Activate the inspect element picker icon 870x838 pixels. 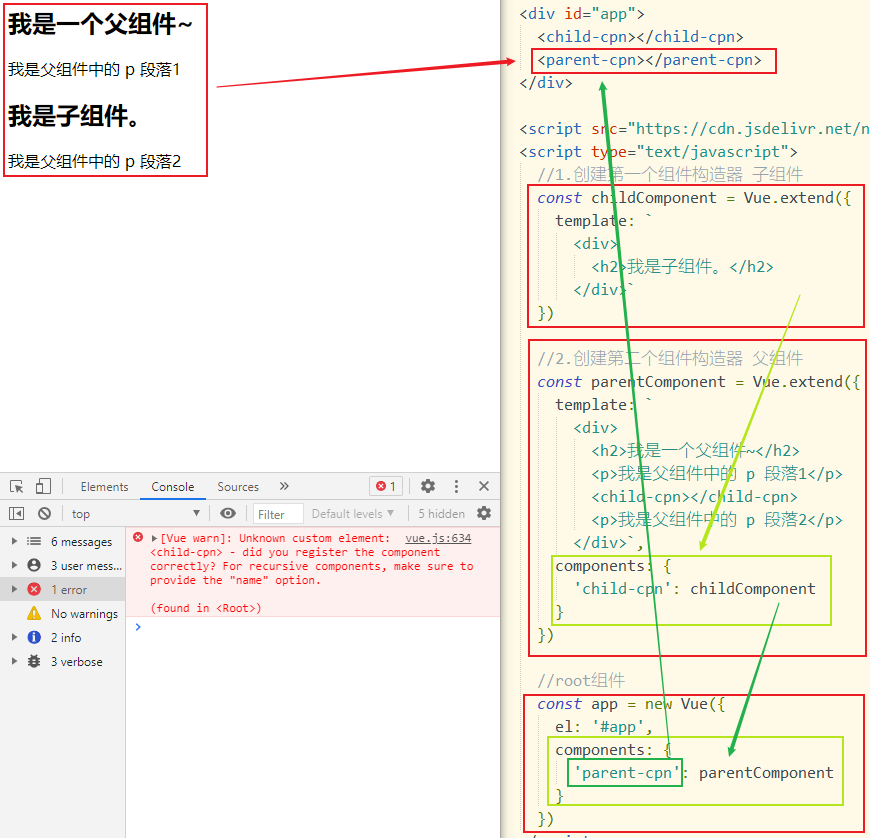pos(17,487)
